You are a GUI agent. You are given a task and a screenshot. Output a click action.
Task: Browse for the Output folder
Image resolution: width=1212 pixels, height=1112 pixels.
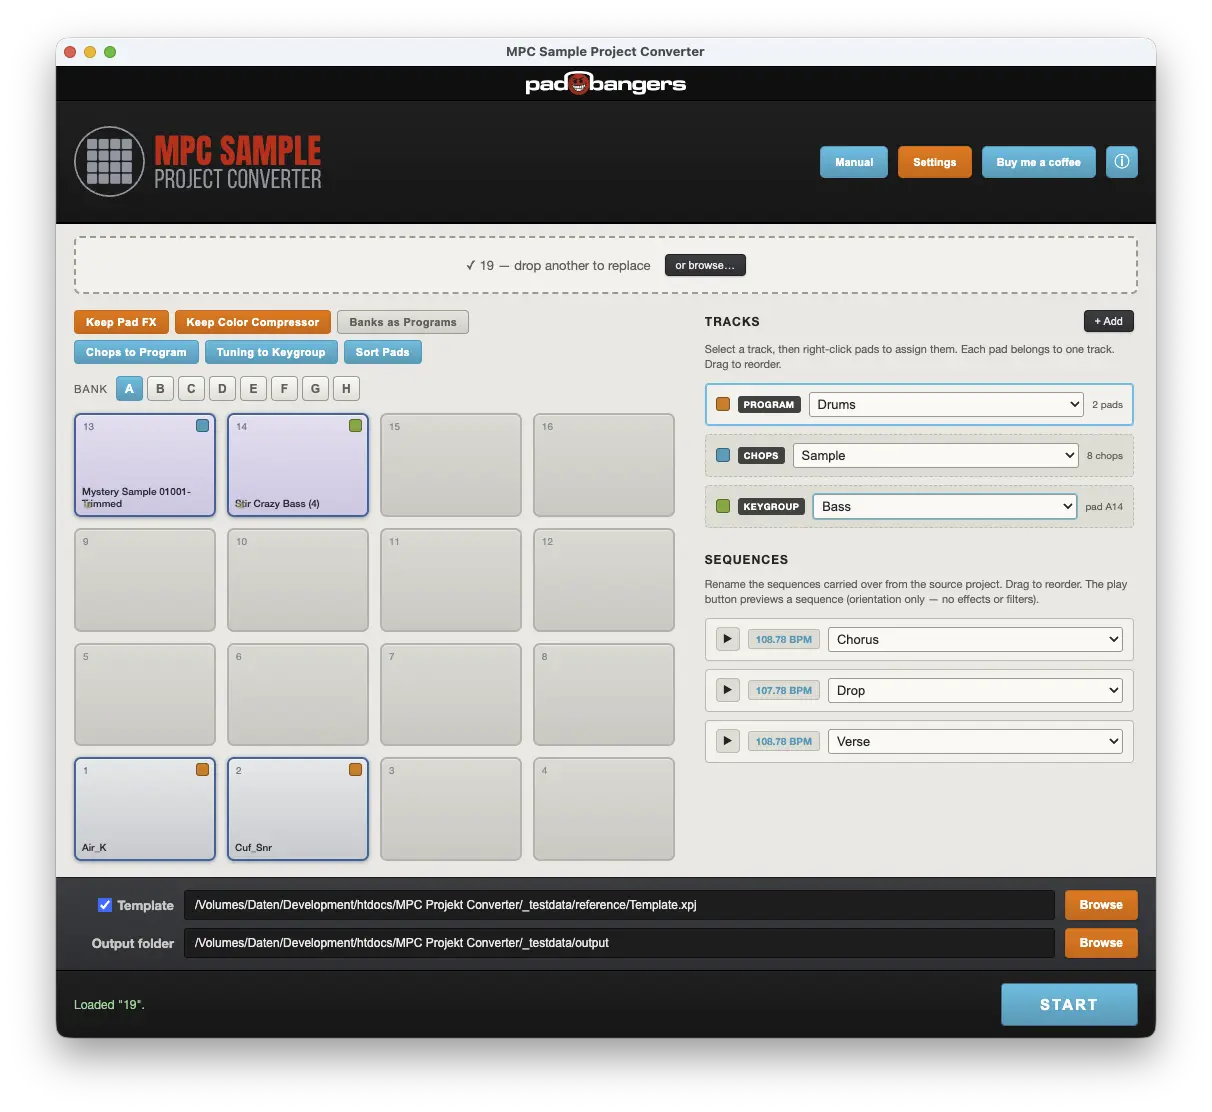tap(1101, 943)
